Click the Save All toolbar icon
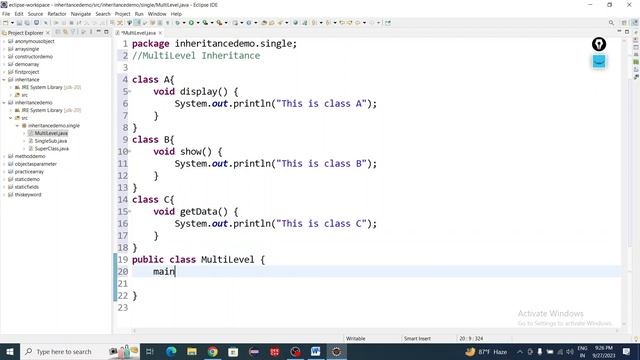Image resolution: width=640 pixels, height=360 pixels. point(27,23)
